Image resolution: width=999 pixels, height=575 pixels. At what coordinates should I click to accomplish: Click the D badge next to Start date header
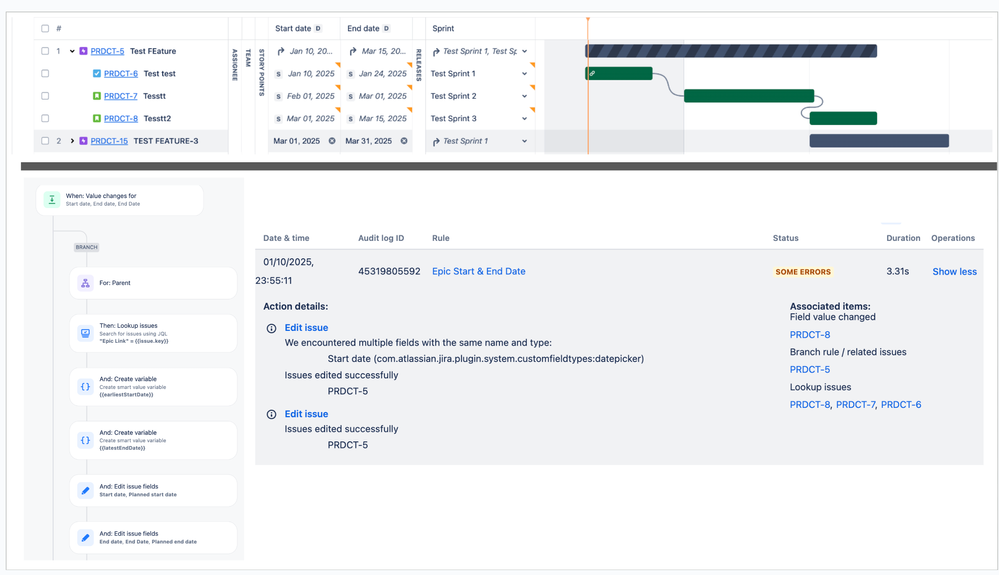pyautogui.click(x=318, y=28)
